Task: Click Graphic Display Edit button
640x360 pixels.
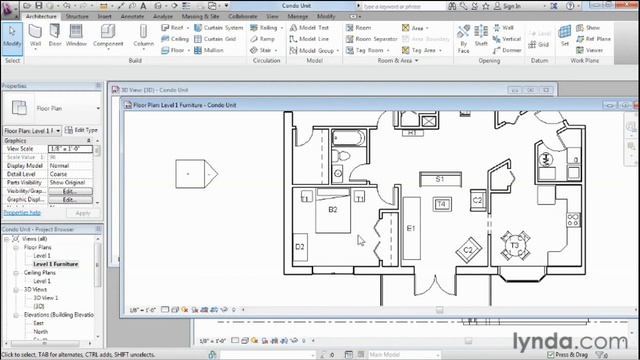Action: (x=70, y=200)
